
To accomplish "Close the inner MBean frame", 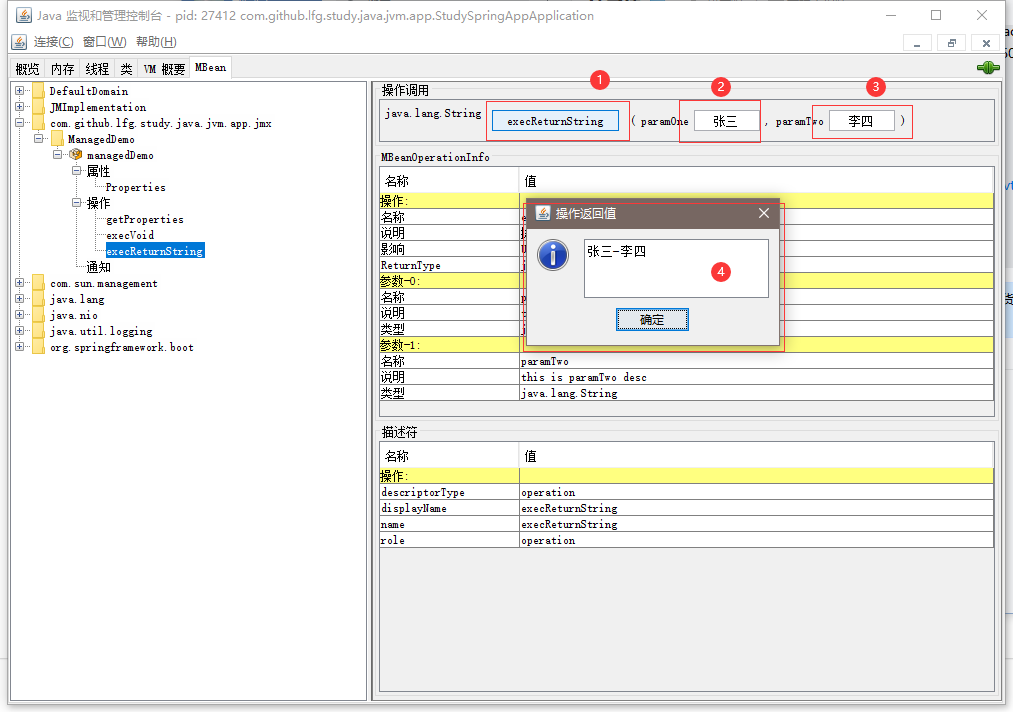I will pyautogui.click(x=986, y=43).
